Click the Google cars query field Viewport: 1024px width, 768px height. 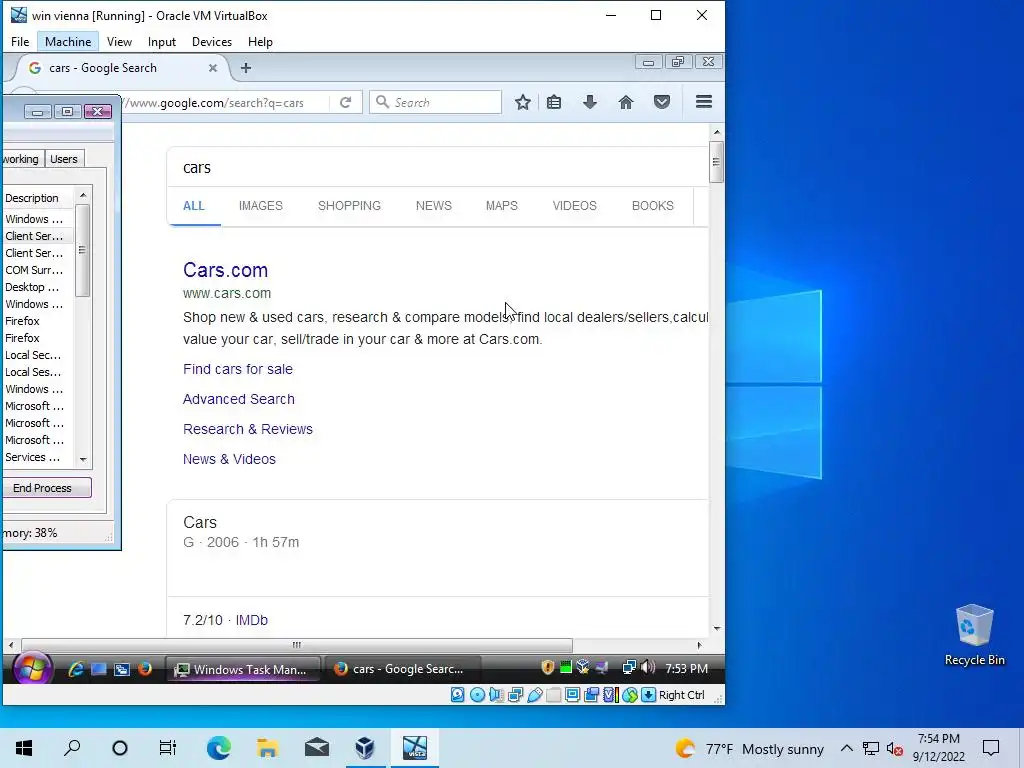tap(438, 167)
